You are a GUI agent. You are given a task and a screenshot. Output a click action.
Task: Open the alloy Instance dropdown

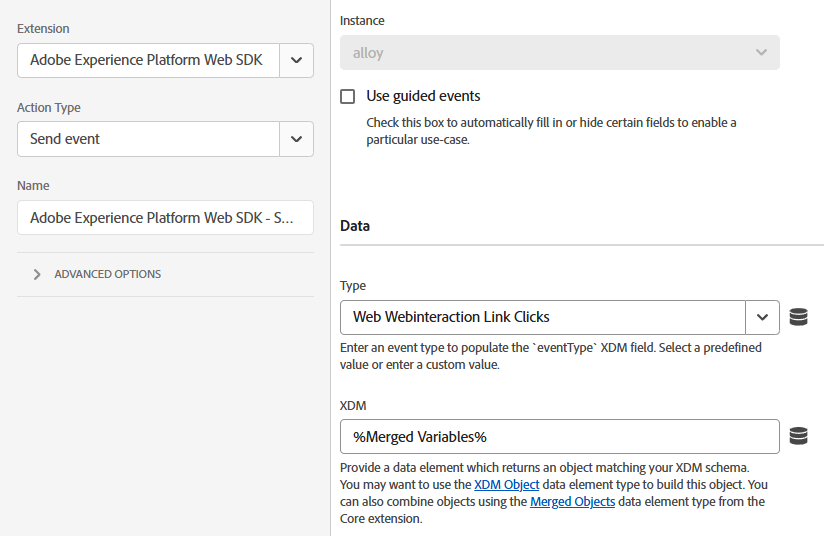click(560, 53)
